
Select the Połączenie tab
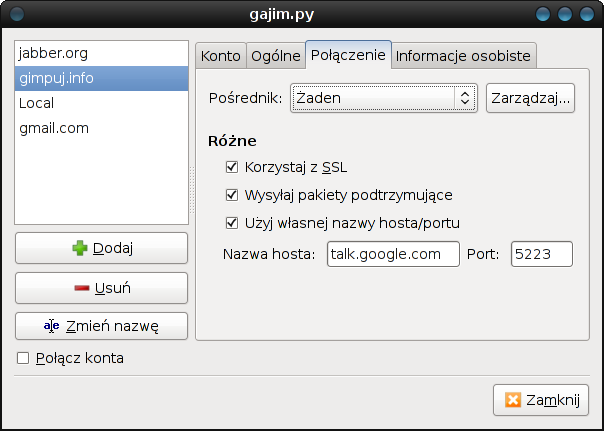[348, 55]
